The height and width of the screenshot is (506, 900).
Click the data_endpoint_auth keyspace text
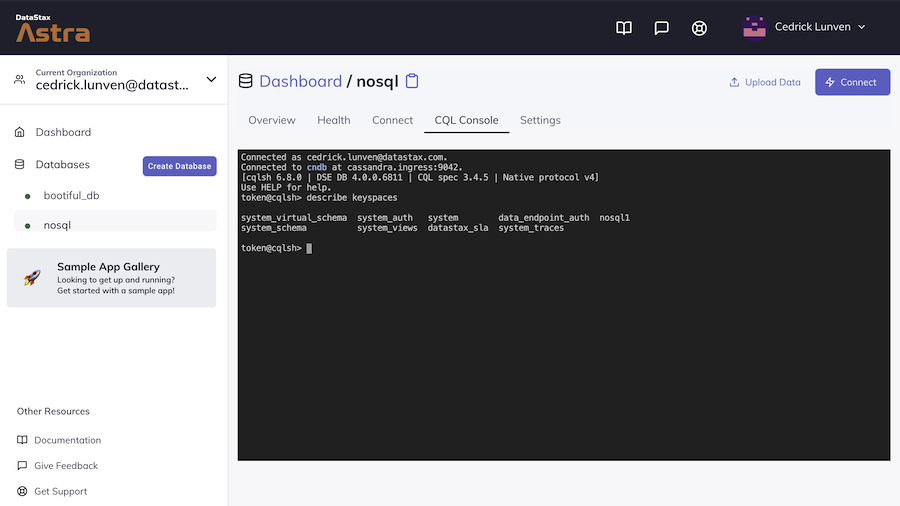pyautogui.click(x=544, y=217)
